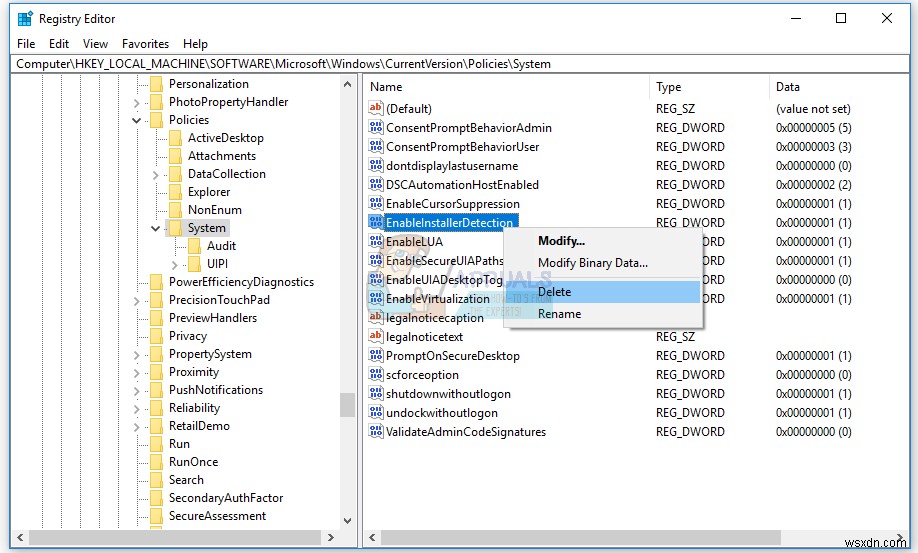The height and width of the screenshot is (553, 918).
Task: Click the scforceoption DWORD icon
Action: pos(375,375)
